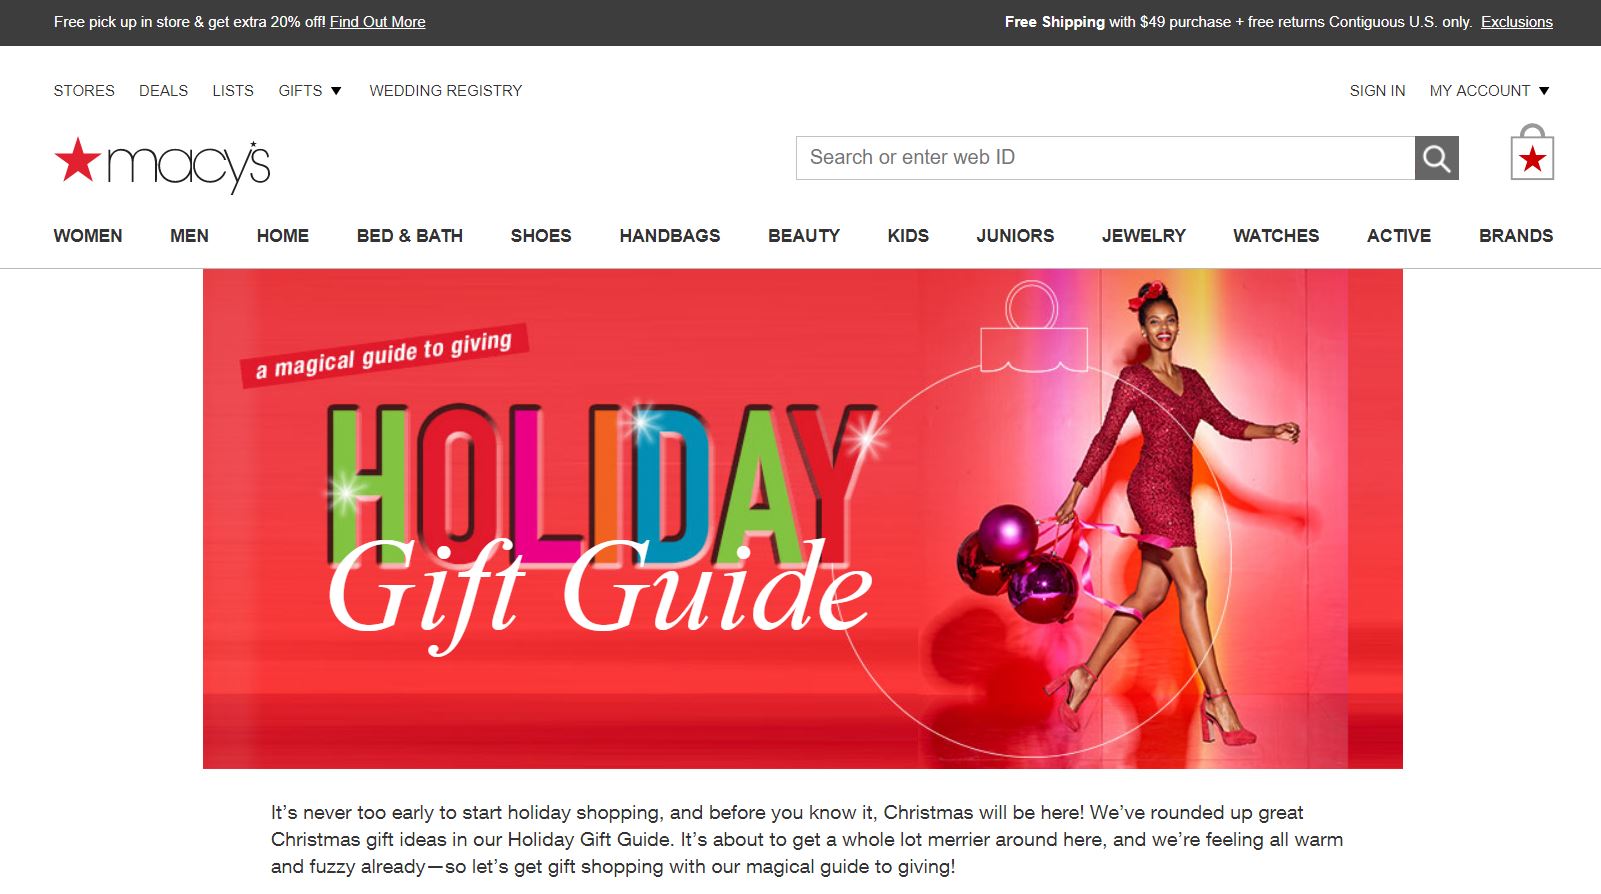Open the Handbags category menu
This screenshot has height=894, width=1601.
pyautogui.click(x=670, y=236)
